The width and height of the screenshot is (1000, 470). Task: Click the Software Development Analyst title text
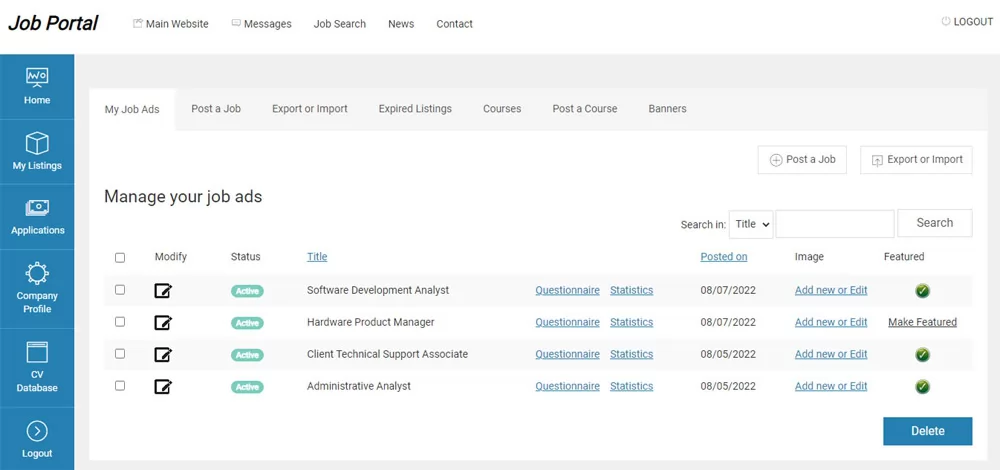(x=378, y=290)
